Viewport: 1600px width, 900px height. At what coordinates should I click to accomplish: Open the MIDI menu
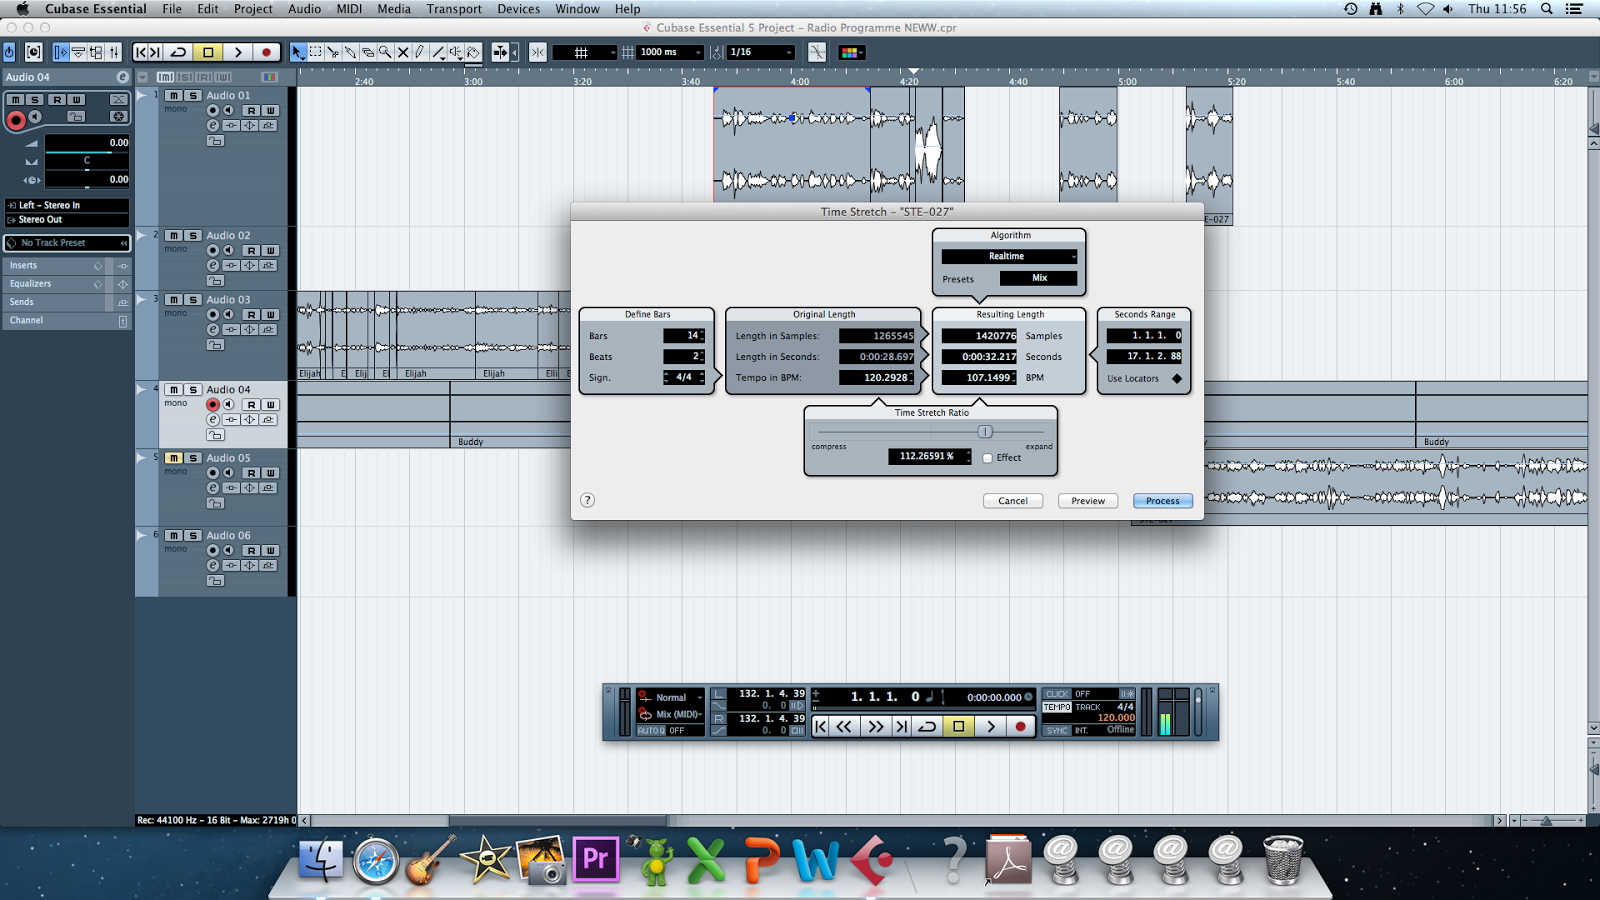(x=349, y=9)
